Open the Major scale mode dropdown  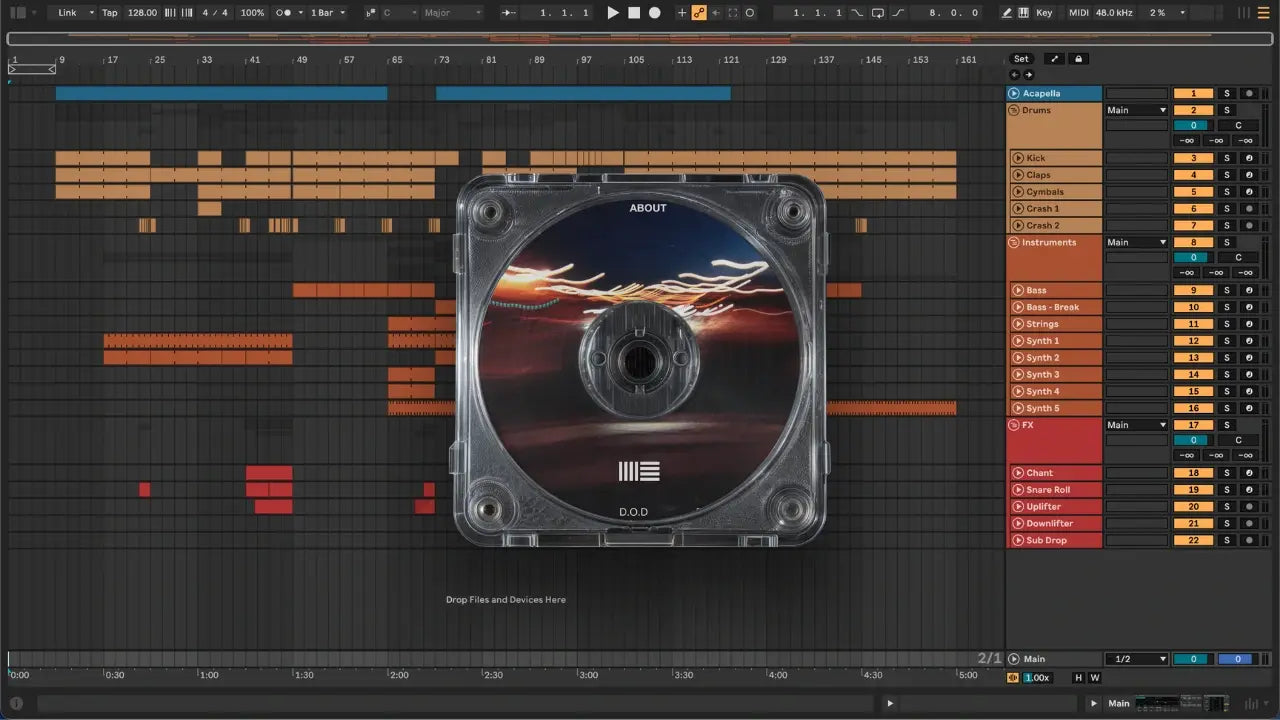(452, 13)
